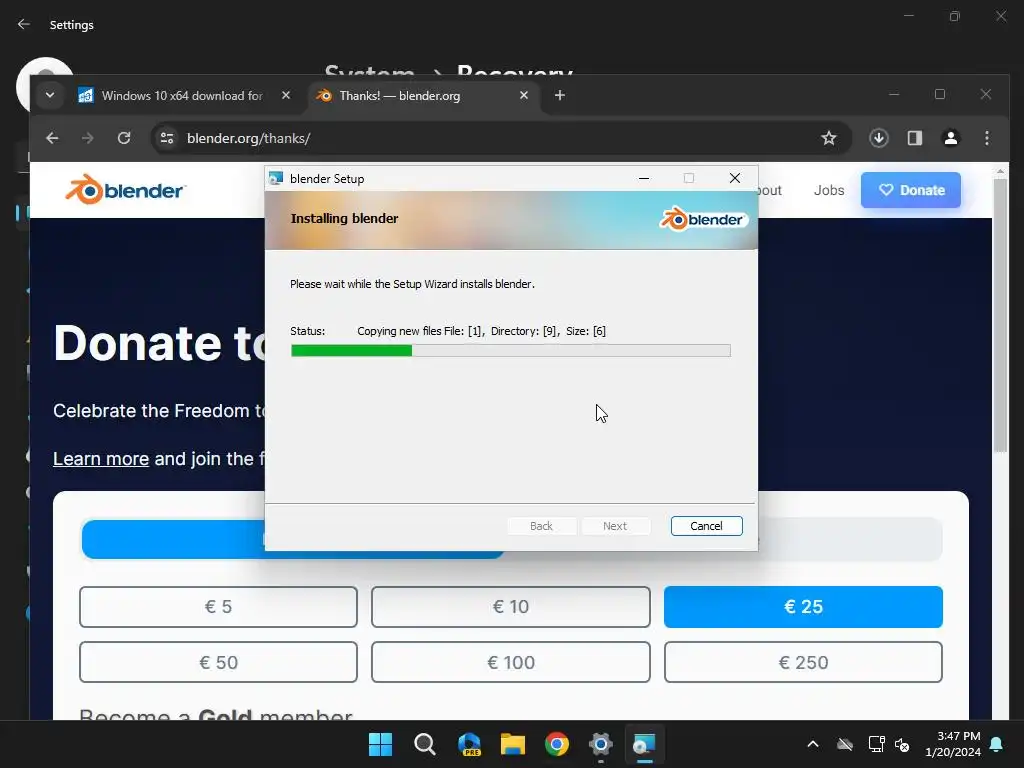Minimize the blender Setup dialog

click(x=644, y=178)
